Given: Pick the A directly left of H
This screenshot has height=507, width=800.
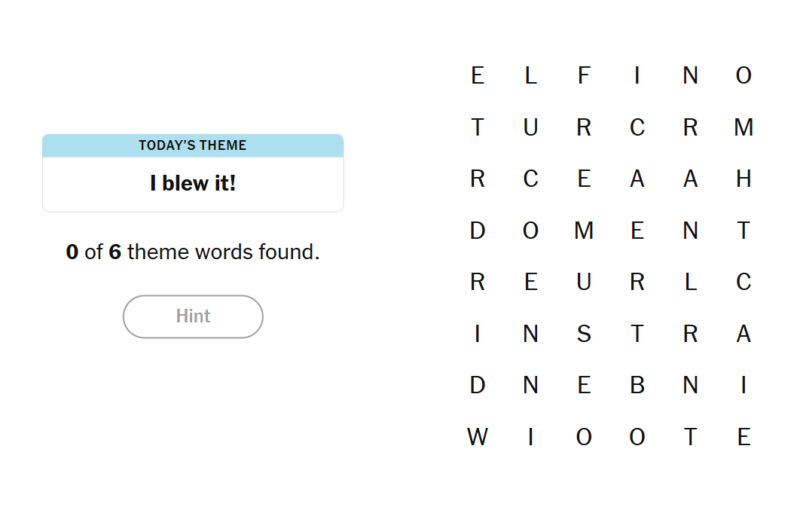Looking at the screenshot, I should coord(690,179).
